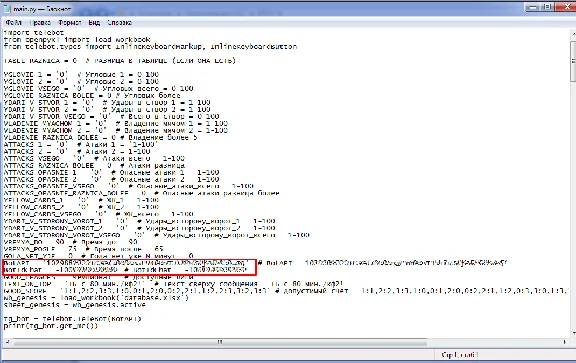The width and height of the screenshot is (576, 363).
Task: Open the Справка menu
Action: click(x=119, y=23)
